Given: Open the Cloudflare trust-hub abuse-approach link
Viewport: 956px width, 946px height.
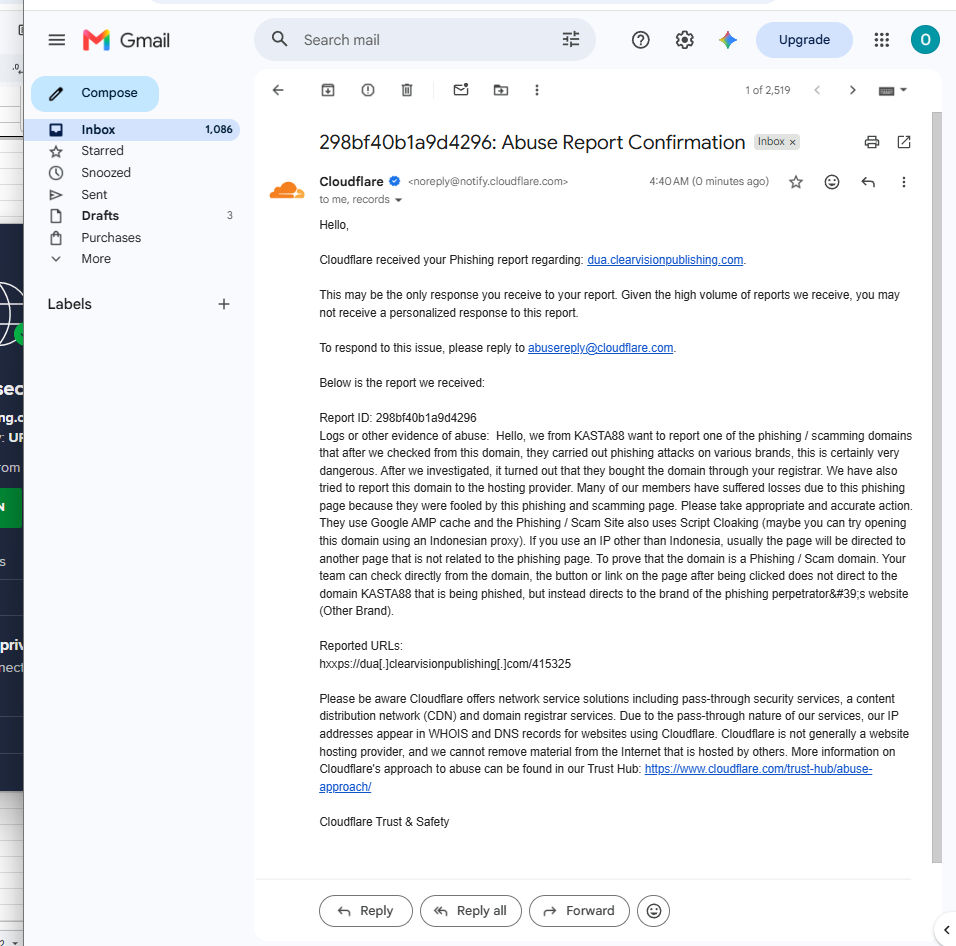Looking at the screenshot, I should (758, 769).
